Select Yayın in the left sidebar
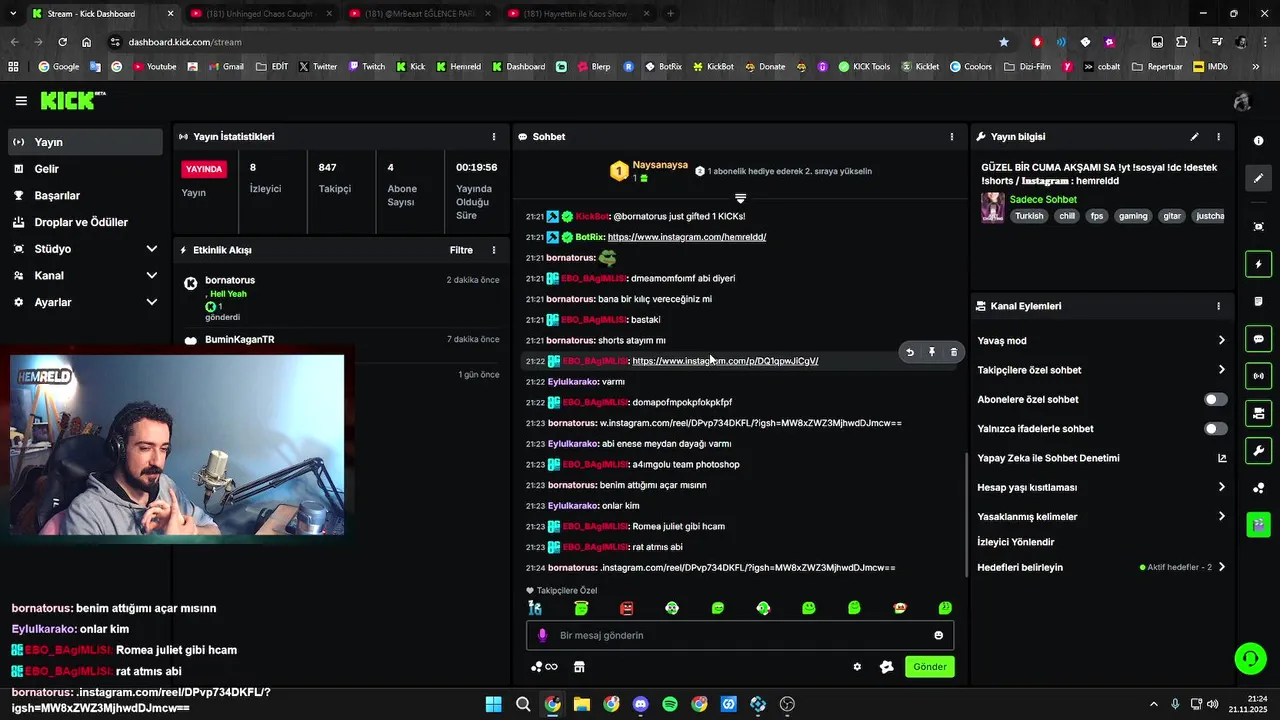1280x720 pixels. tap(85, 142)
